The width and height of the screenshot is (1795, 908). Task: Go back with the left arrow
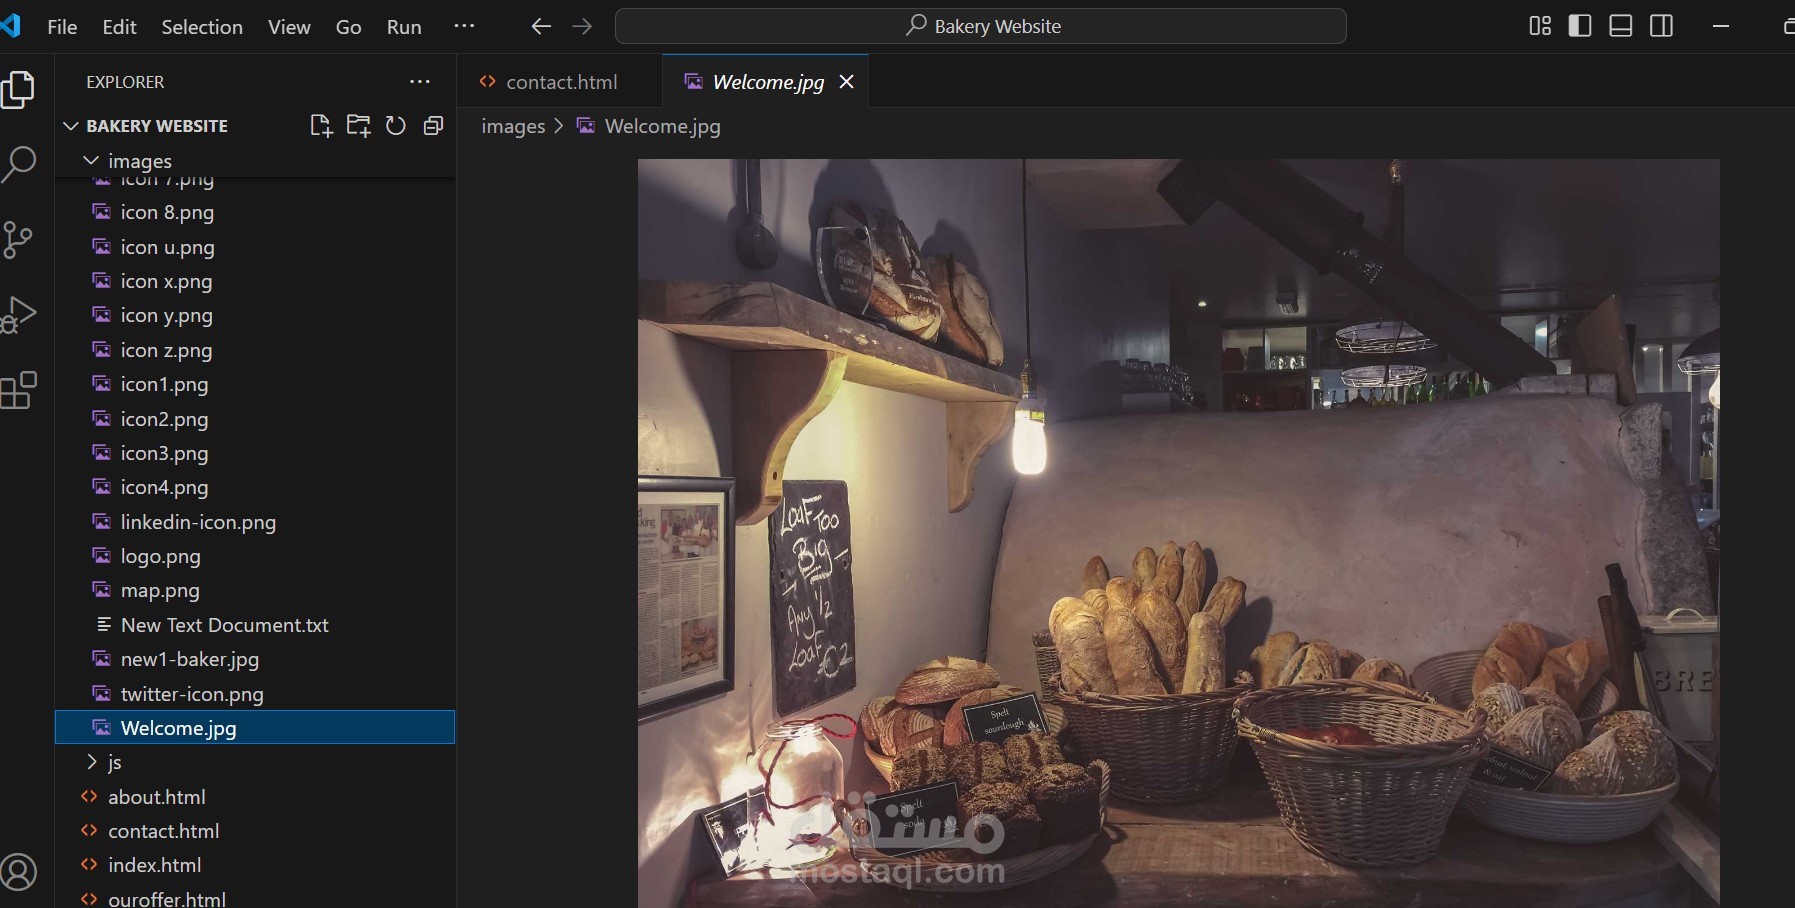coord(541,27)
